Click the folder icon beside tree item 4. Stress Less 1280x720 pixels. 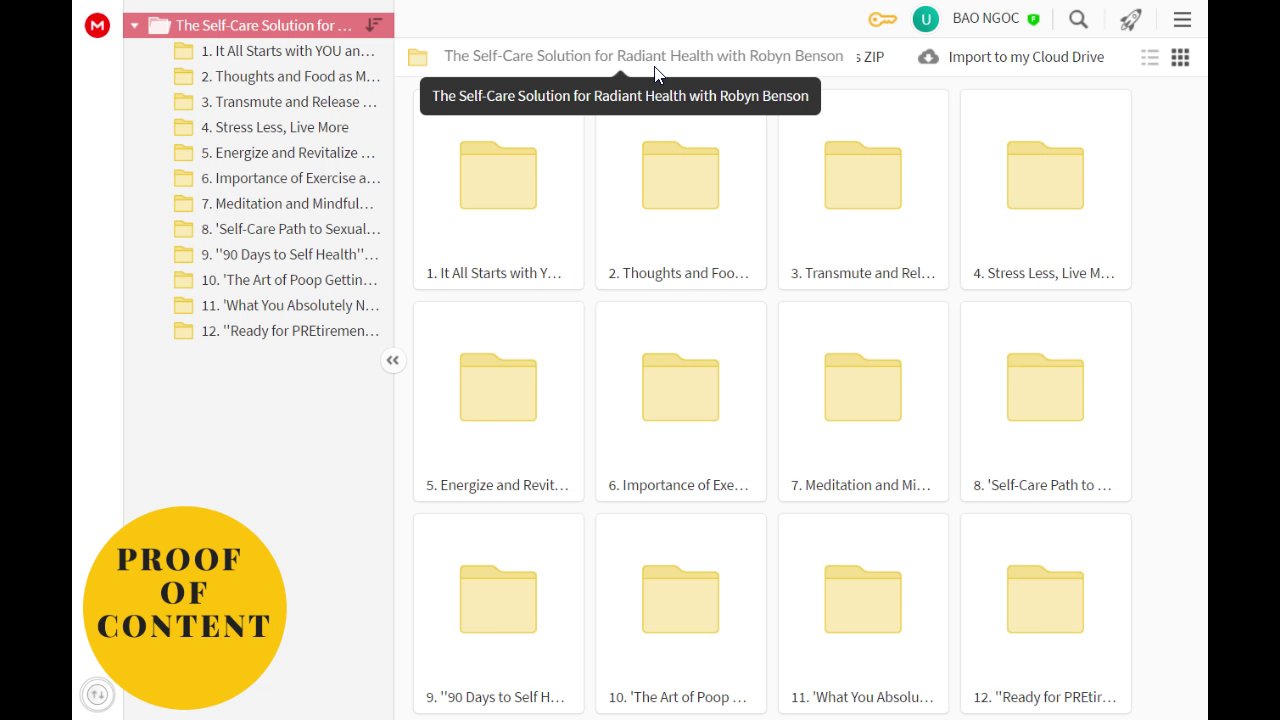click(183, 127)
